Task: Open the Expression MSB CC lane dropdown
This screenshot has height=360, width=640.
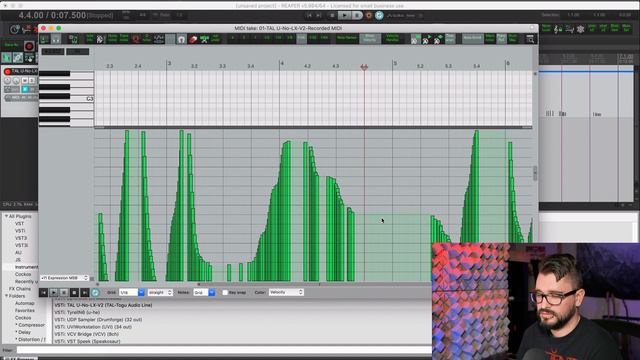Action: 64,278
